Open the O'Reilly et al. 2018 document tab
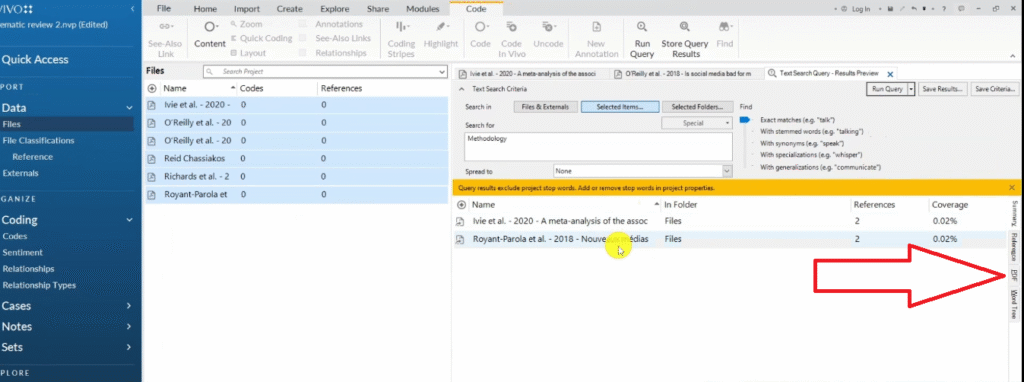1024x382 pixels. pyautogui.click(x=686, y=74)
